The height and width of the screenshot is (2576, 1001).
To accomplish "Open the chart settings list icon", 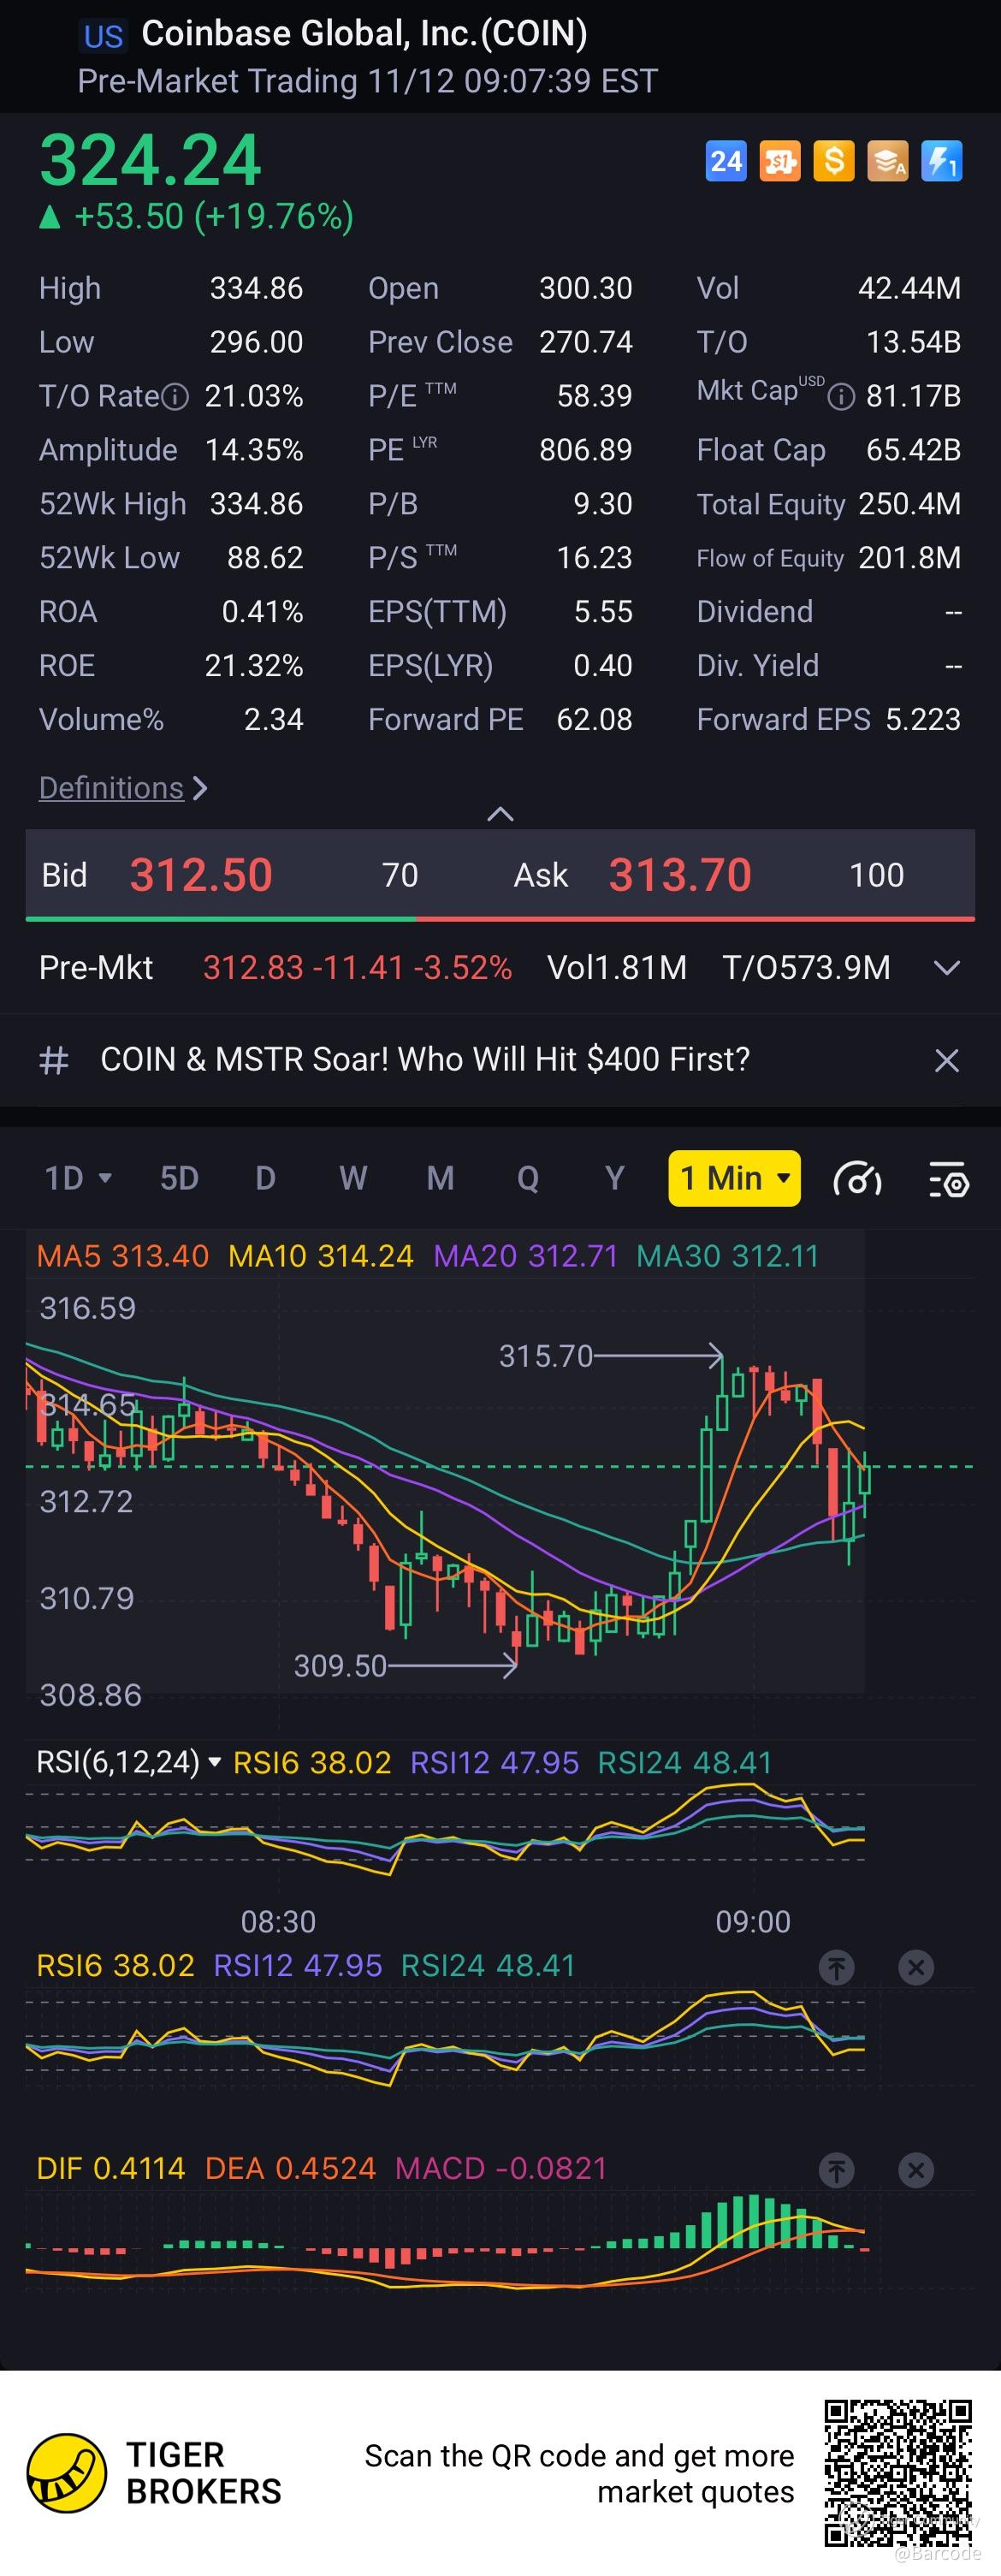I will coord(949,1179).
